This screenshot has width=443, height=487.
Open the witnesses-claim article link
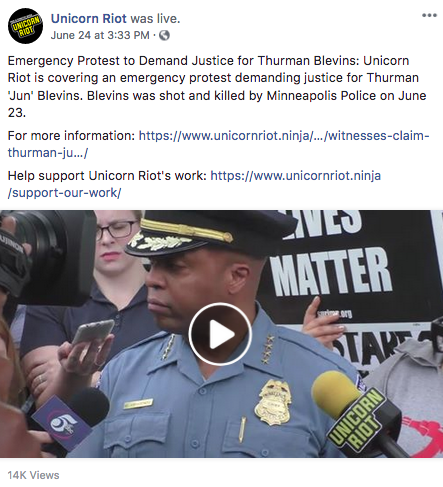click(218, 144)
